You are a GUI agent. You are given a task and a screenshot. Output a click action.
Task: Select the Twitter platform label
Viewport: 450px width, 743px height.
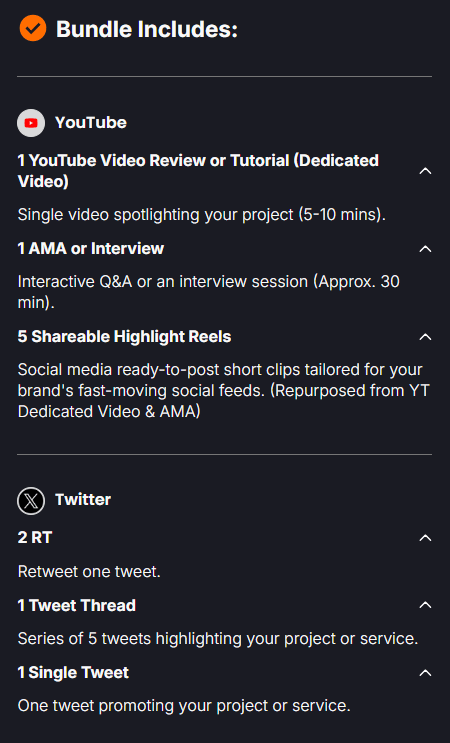point(83,499)
